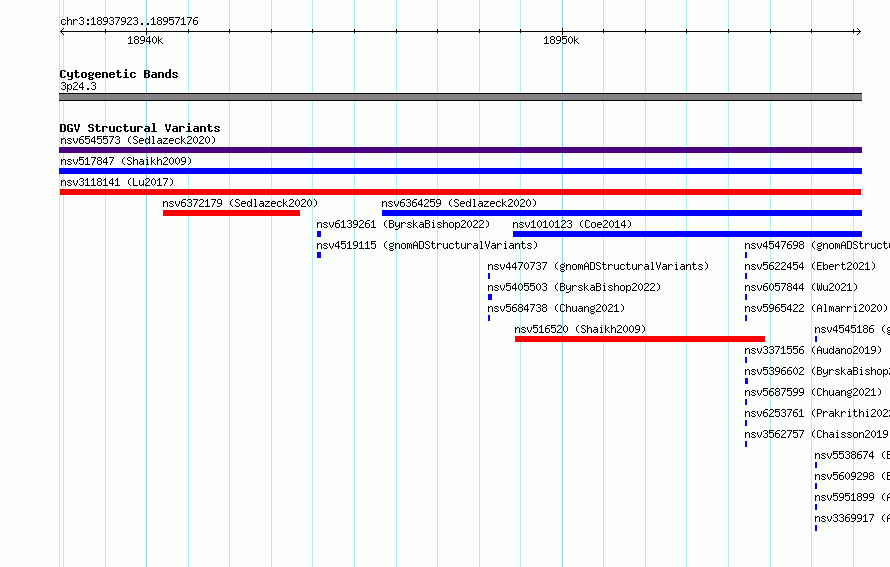Screen dimensions: 890x567
Task: Open label nsv5965422 (Almarri2020)
Action: pos(816,308)
